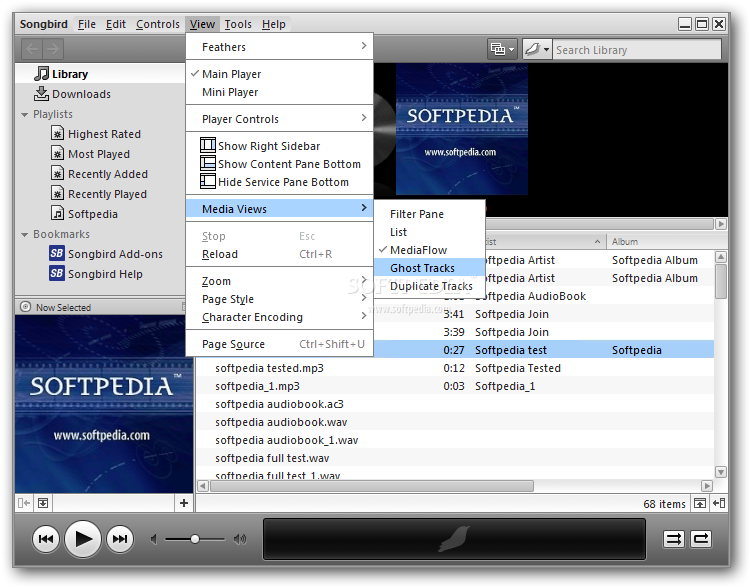Click the Songbird Add-ons SB bookmark icon
Image resolution: width=751 pixels, height=588 pixels.
click(57, 254)
